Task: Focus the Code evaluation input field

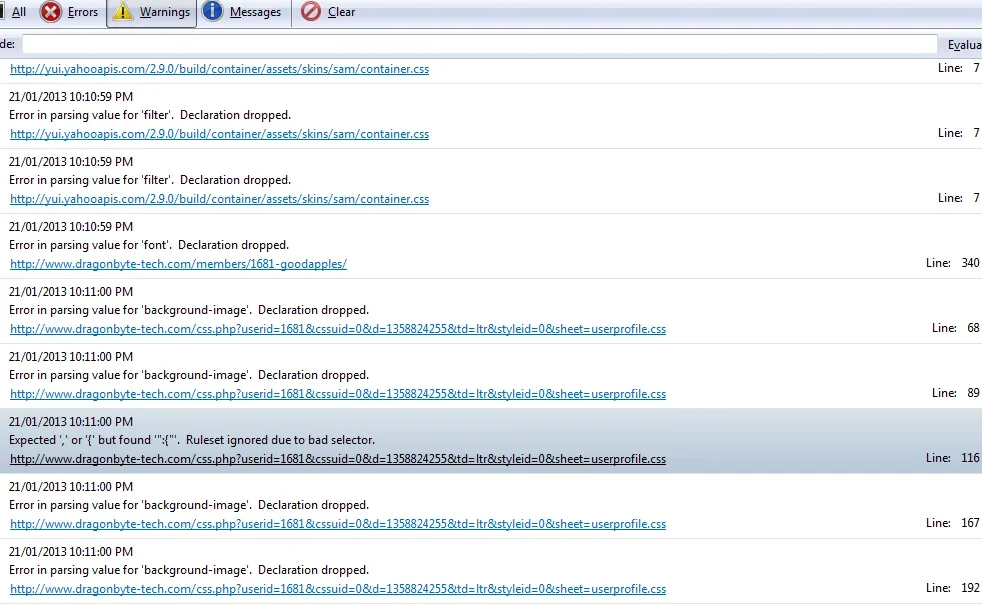Action: [x=480, y=44]
